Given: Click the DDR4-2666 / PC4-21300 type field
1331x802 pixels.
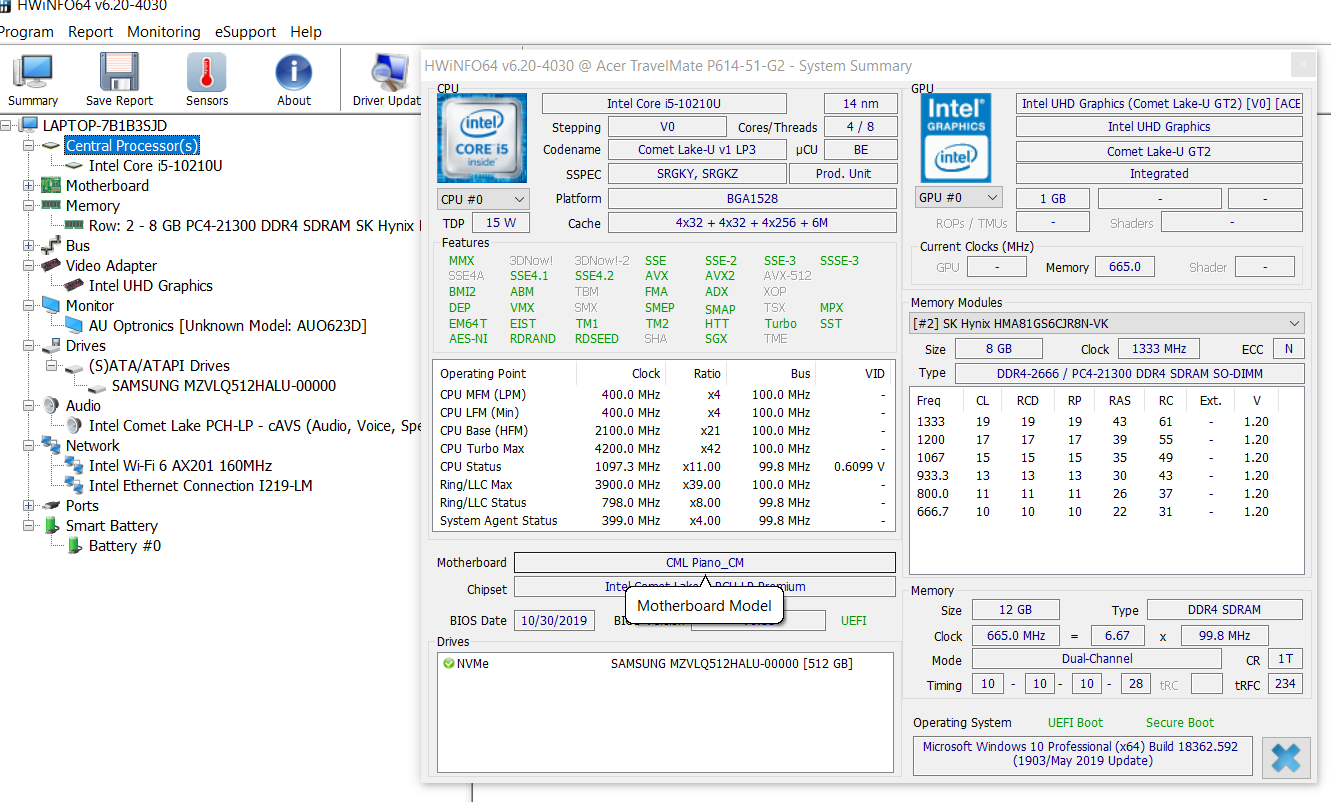Looking at the screenshot, I should pyautogui.click(x=1129, y=373).
